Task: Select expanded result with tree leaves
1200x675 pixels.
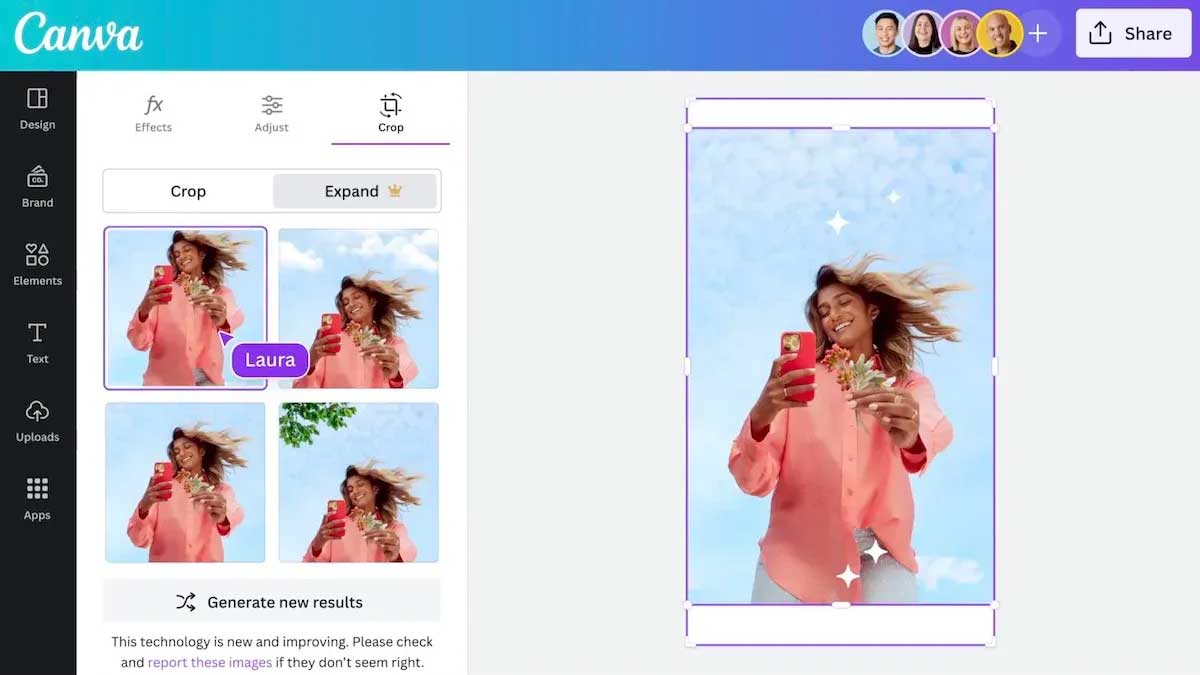Action: pos(358,482)
